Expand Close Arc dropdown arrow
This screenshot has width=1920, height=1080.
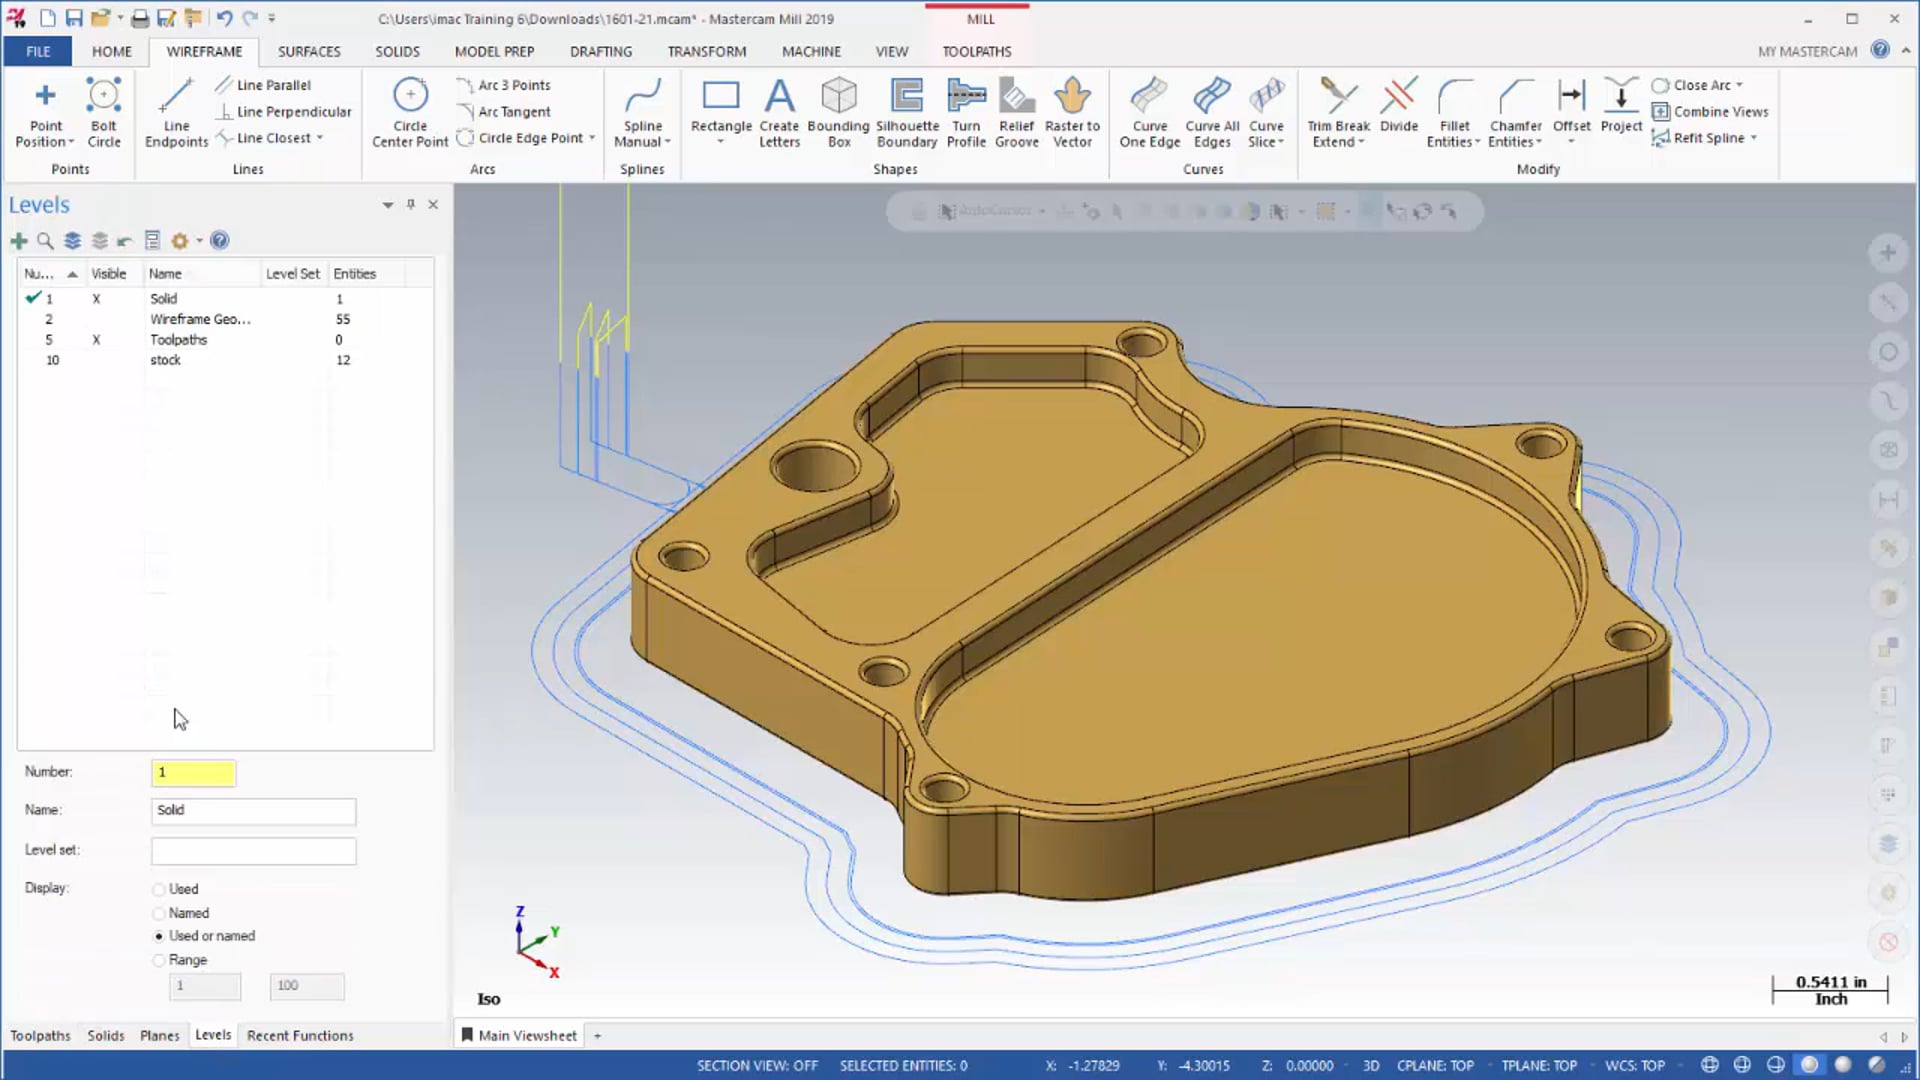(x=1739, y=85)
